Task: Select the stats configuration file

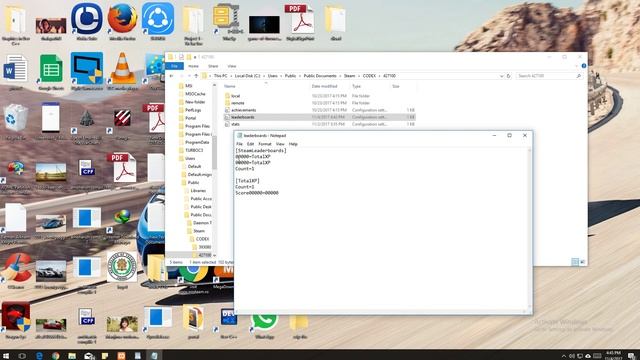Action: click(235, 124)
